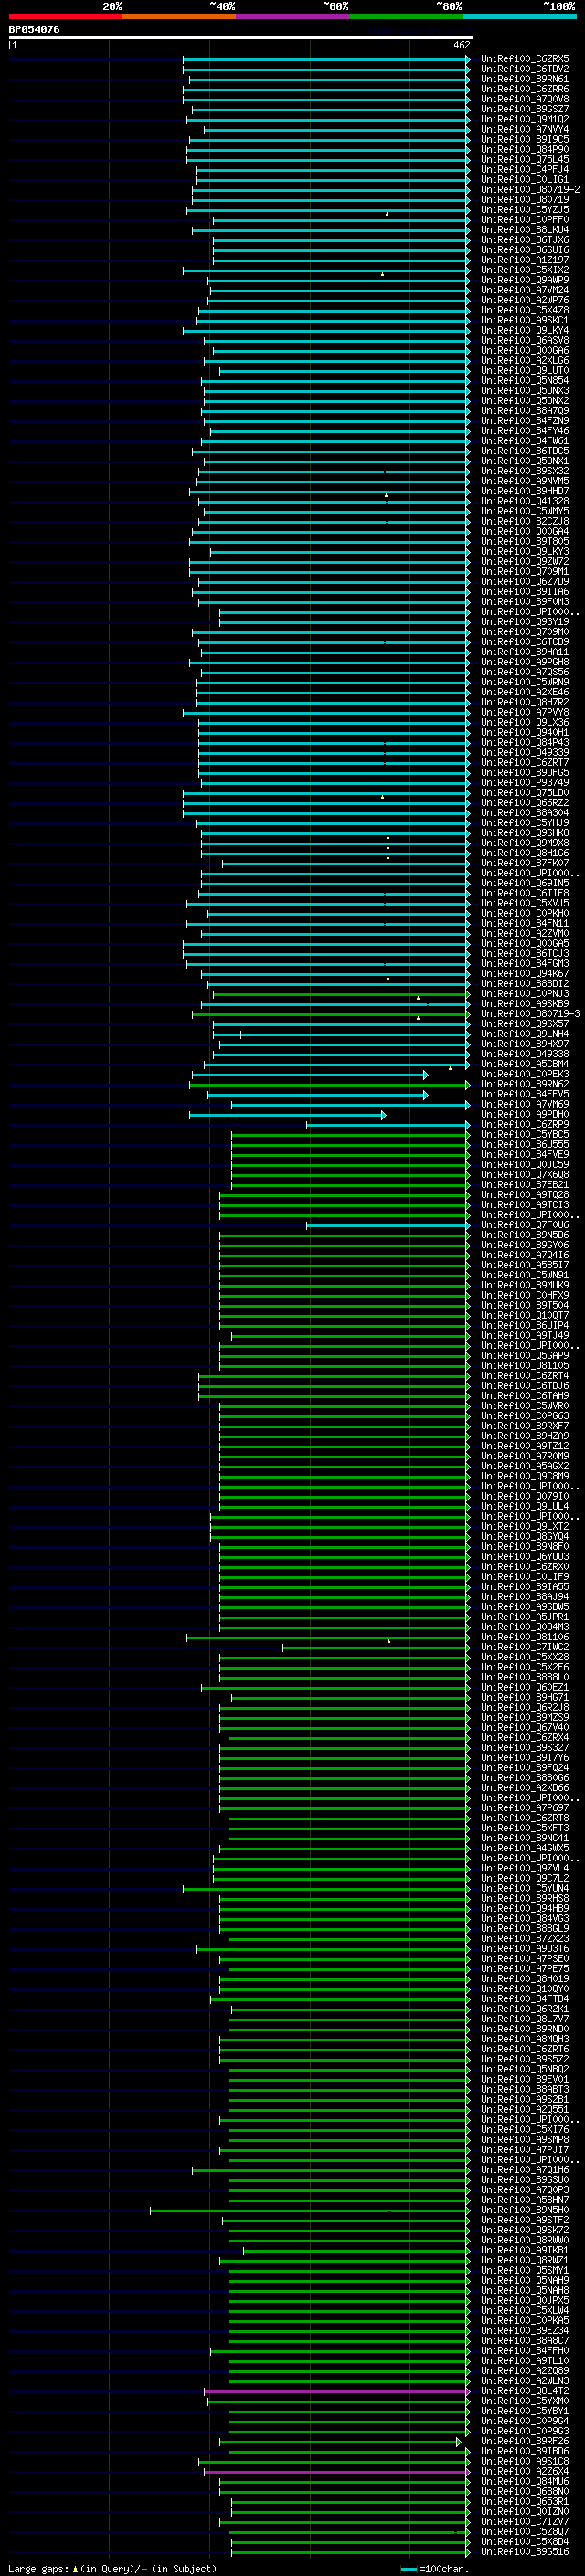
Task: Select the UniRef100_C5YZJ5 label
Action: [x=525, y=210]
